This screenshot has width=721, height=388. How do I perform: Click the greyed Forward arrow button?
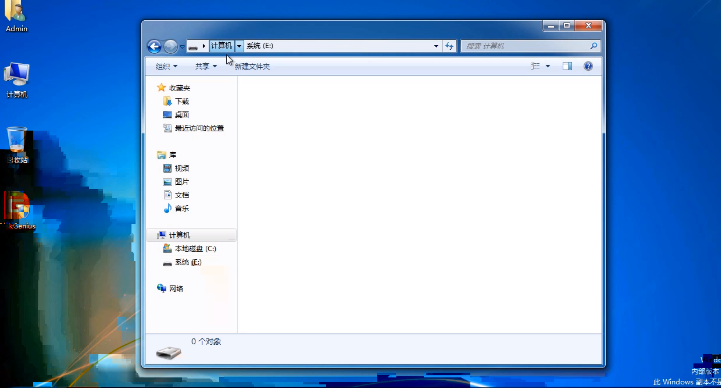(x=171, y=46)
